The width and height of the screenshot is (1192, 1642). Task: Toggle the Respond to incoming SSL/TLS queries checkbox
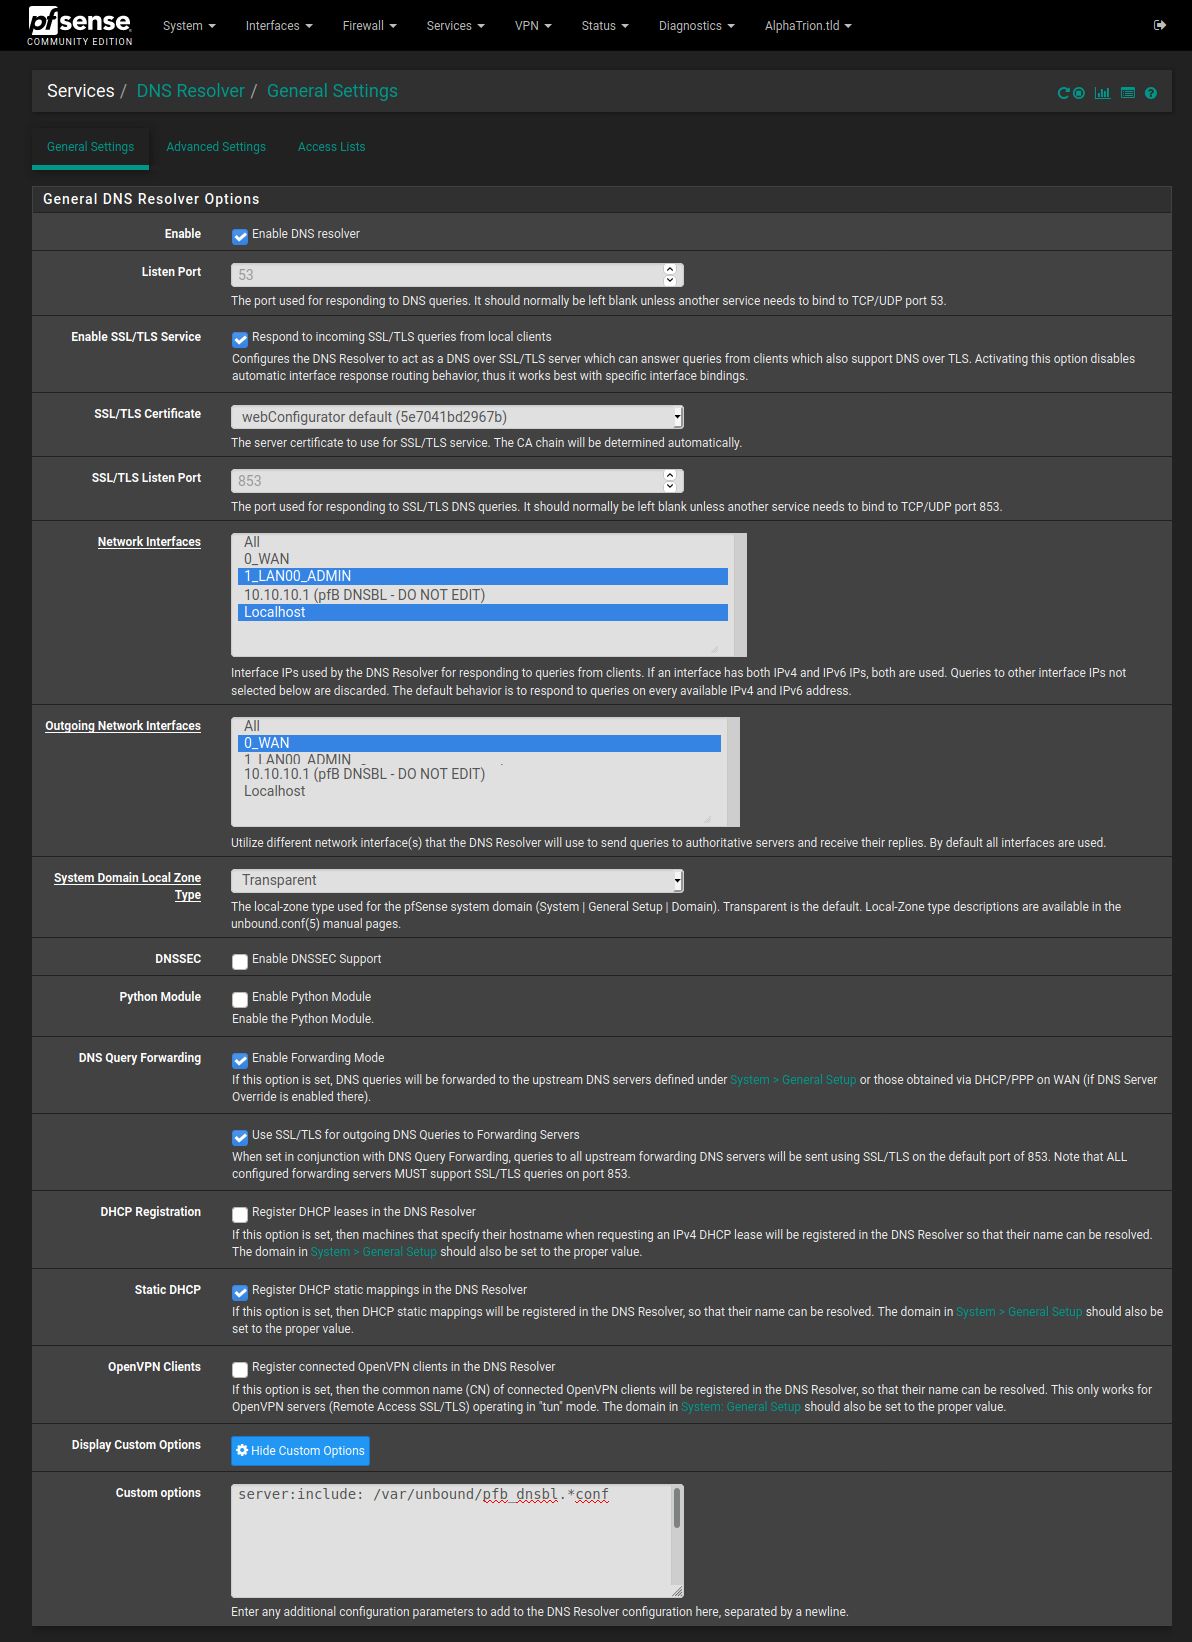tap(240, 339)
